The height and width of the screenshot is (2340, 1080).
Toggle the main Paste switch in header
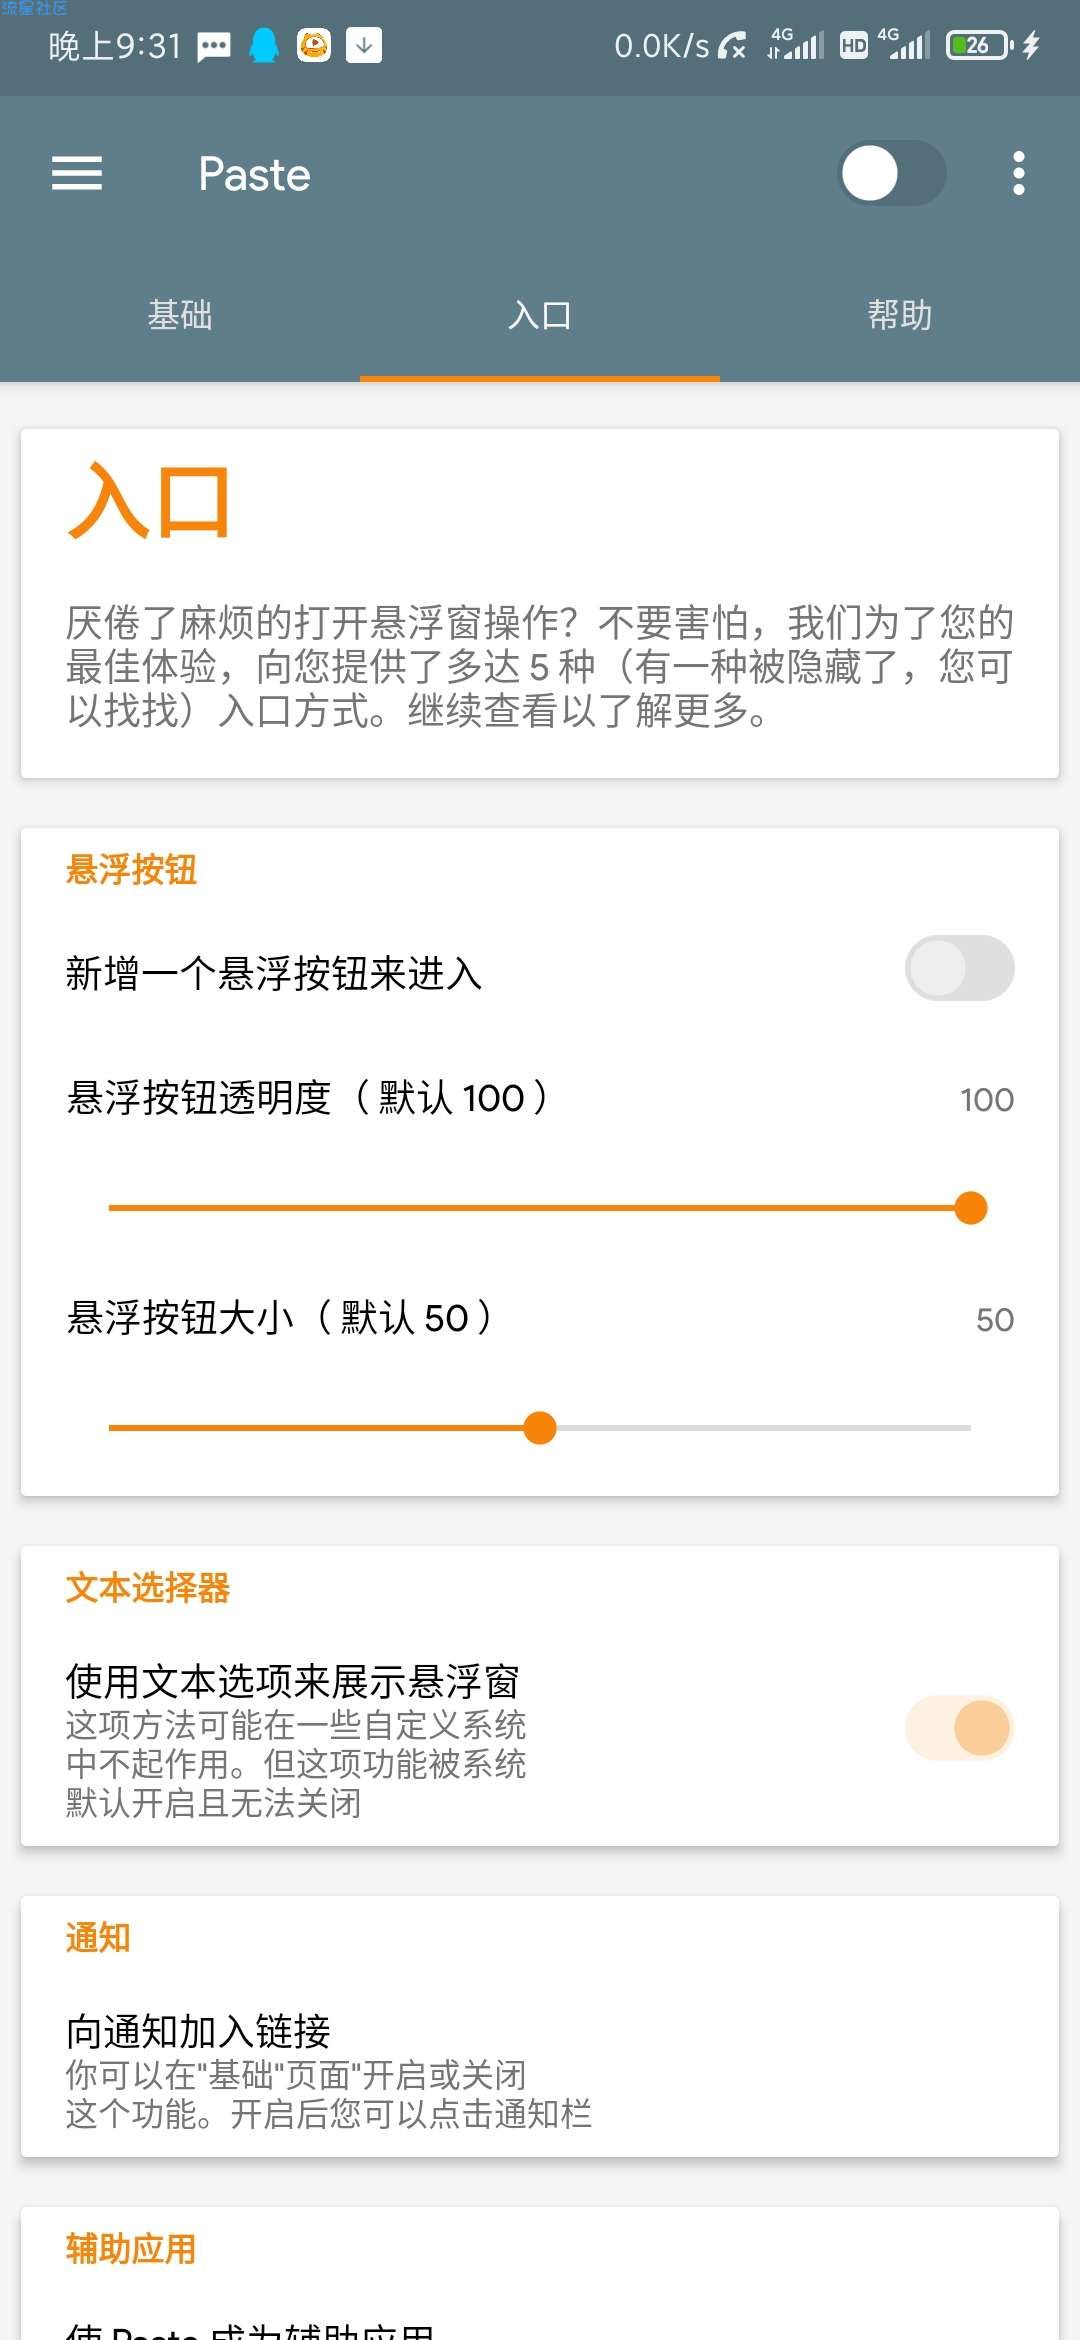point(891,174)
